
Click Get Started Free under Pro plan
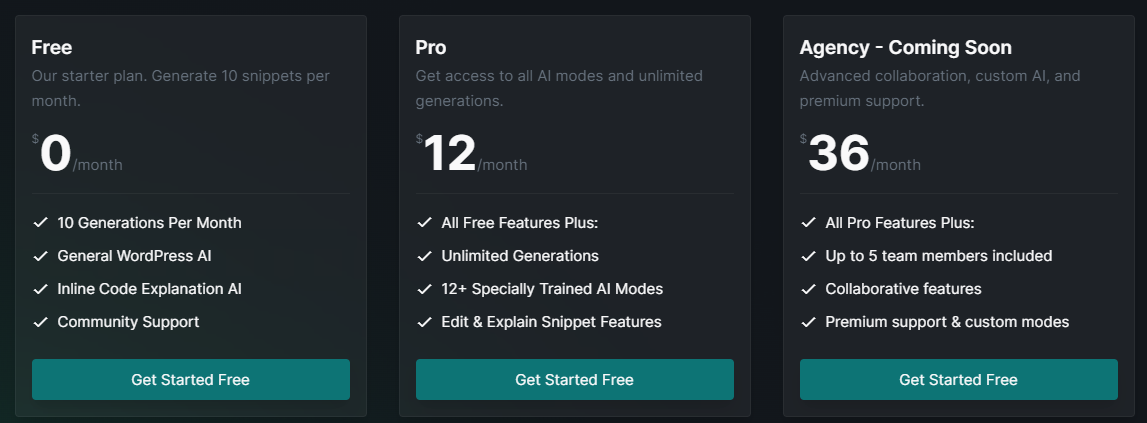point(574,380)
